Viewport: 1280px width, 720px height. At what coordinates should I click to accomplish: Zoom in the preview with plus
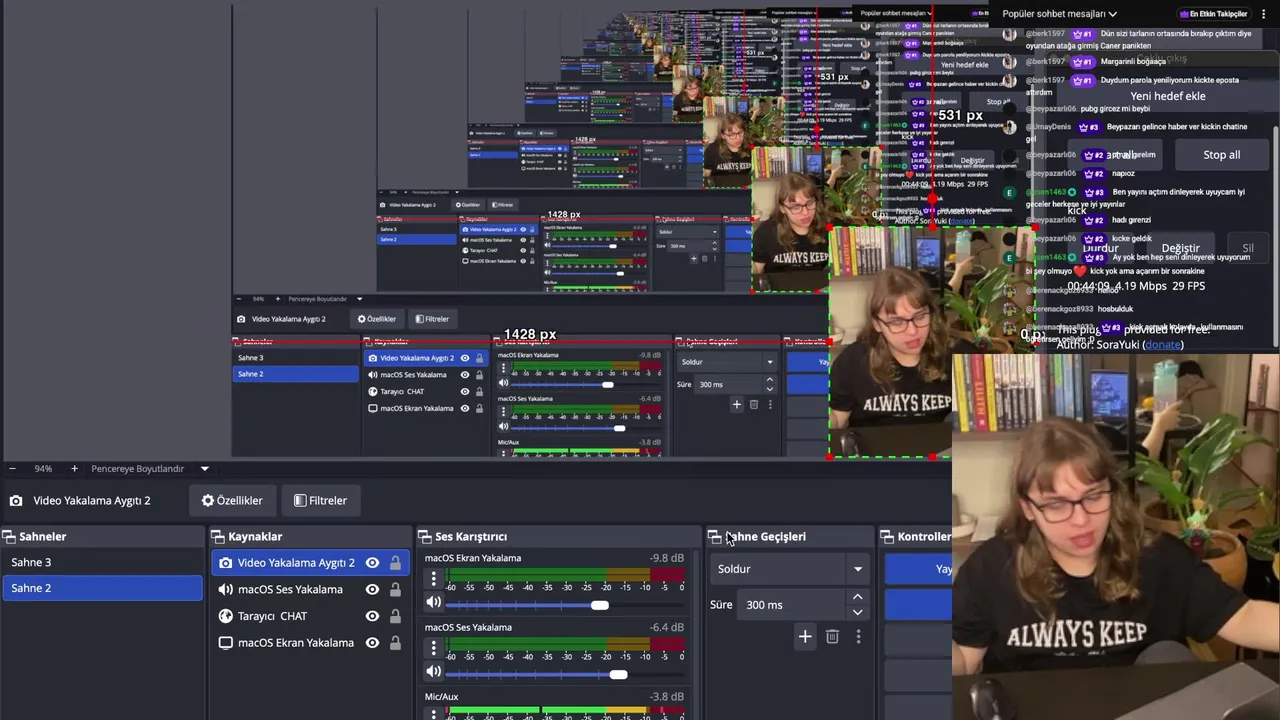click(74, 468)
